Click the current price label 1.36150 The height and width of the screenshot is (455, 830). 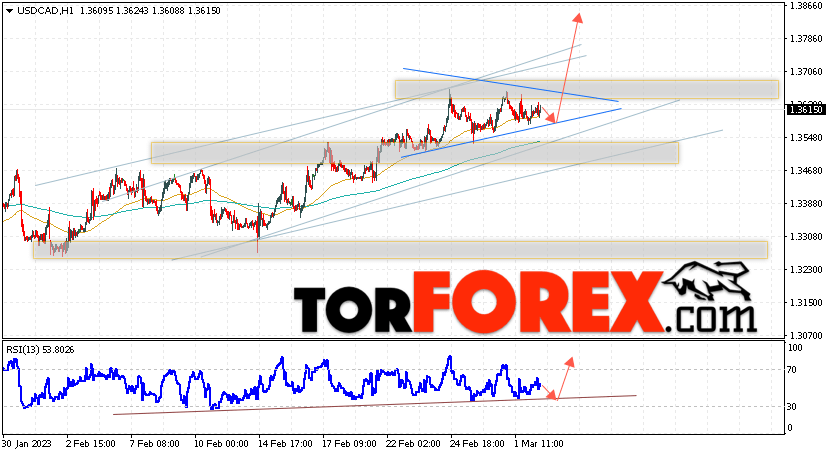806,110
